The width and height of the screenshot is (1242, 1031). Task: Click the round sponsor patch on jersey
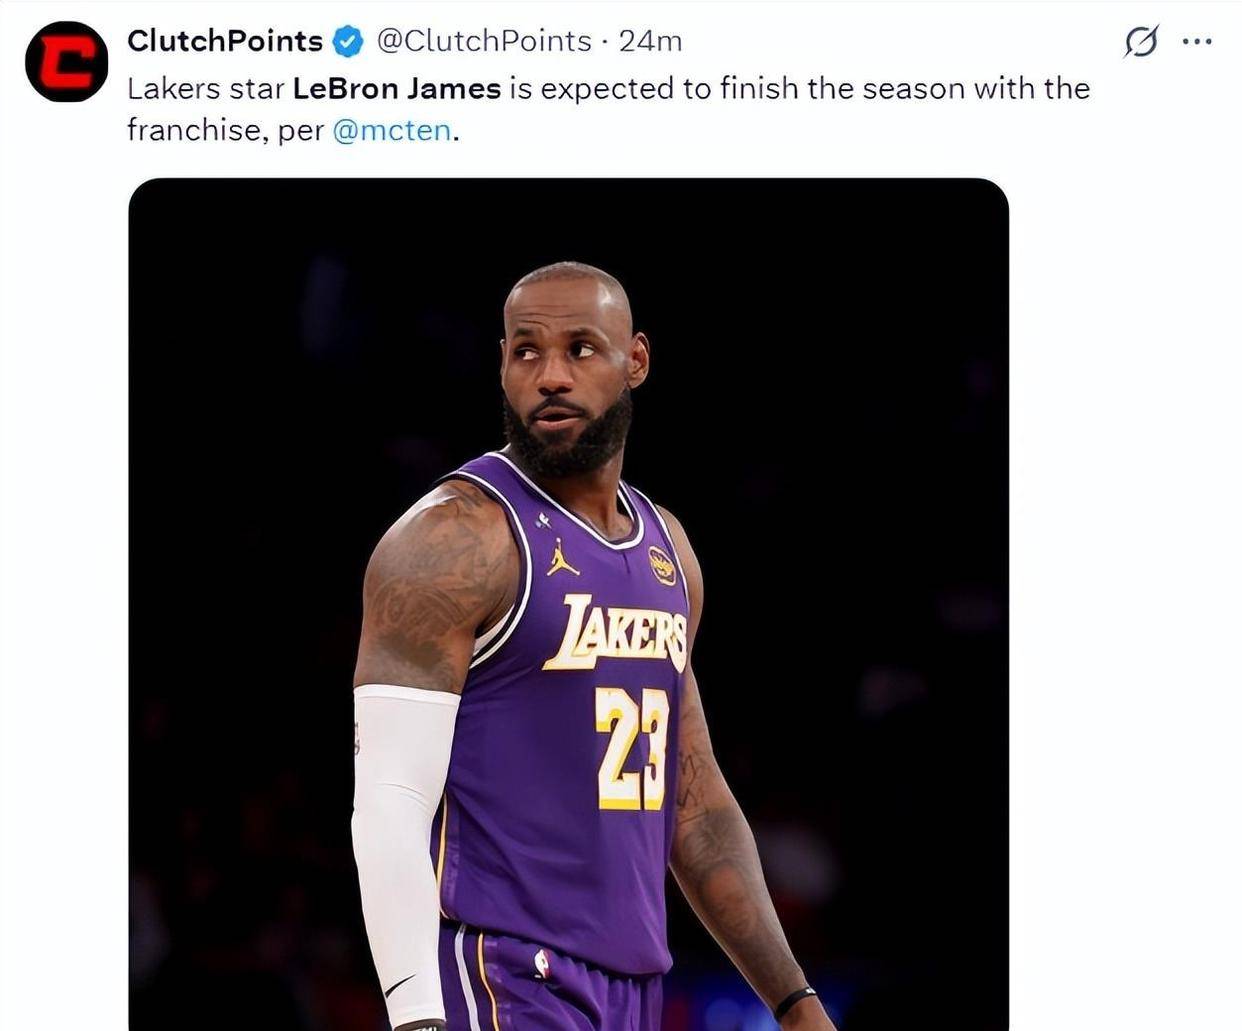(x=661, y=566)
